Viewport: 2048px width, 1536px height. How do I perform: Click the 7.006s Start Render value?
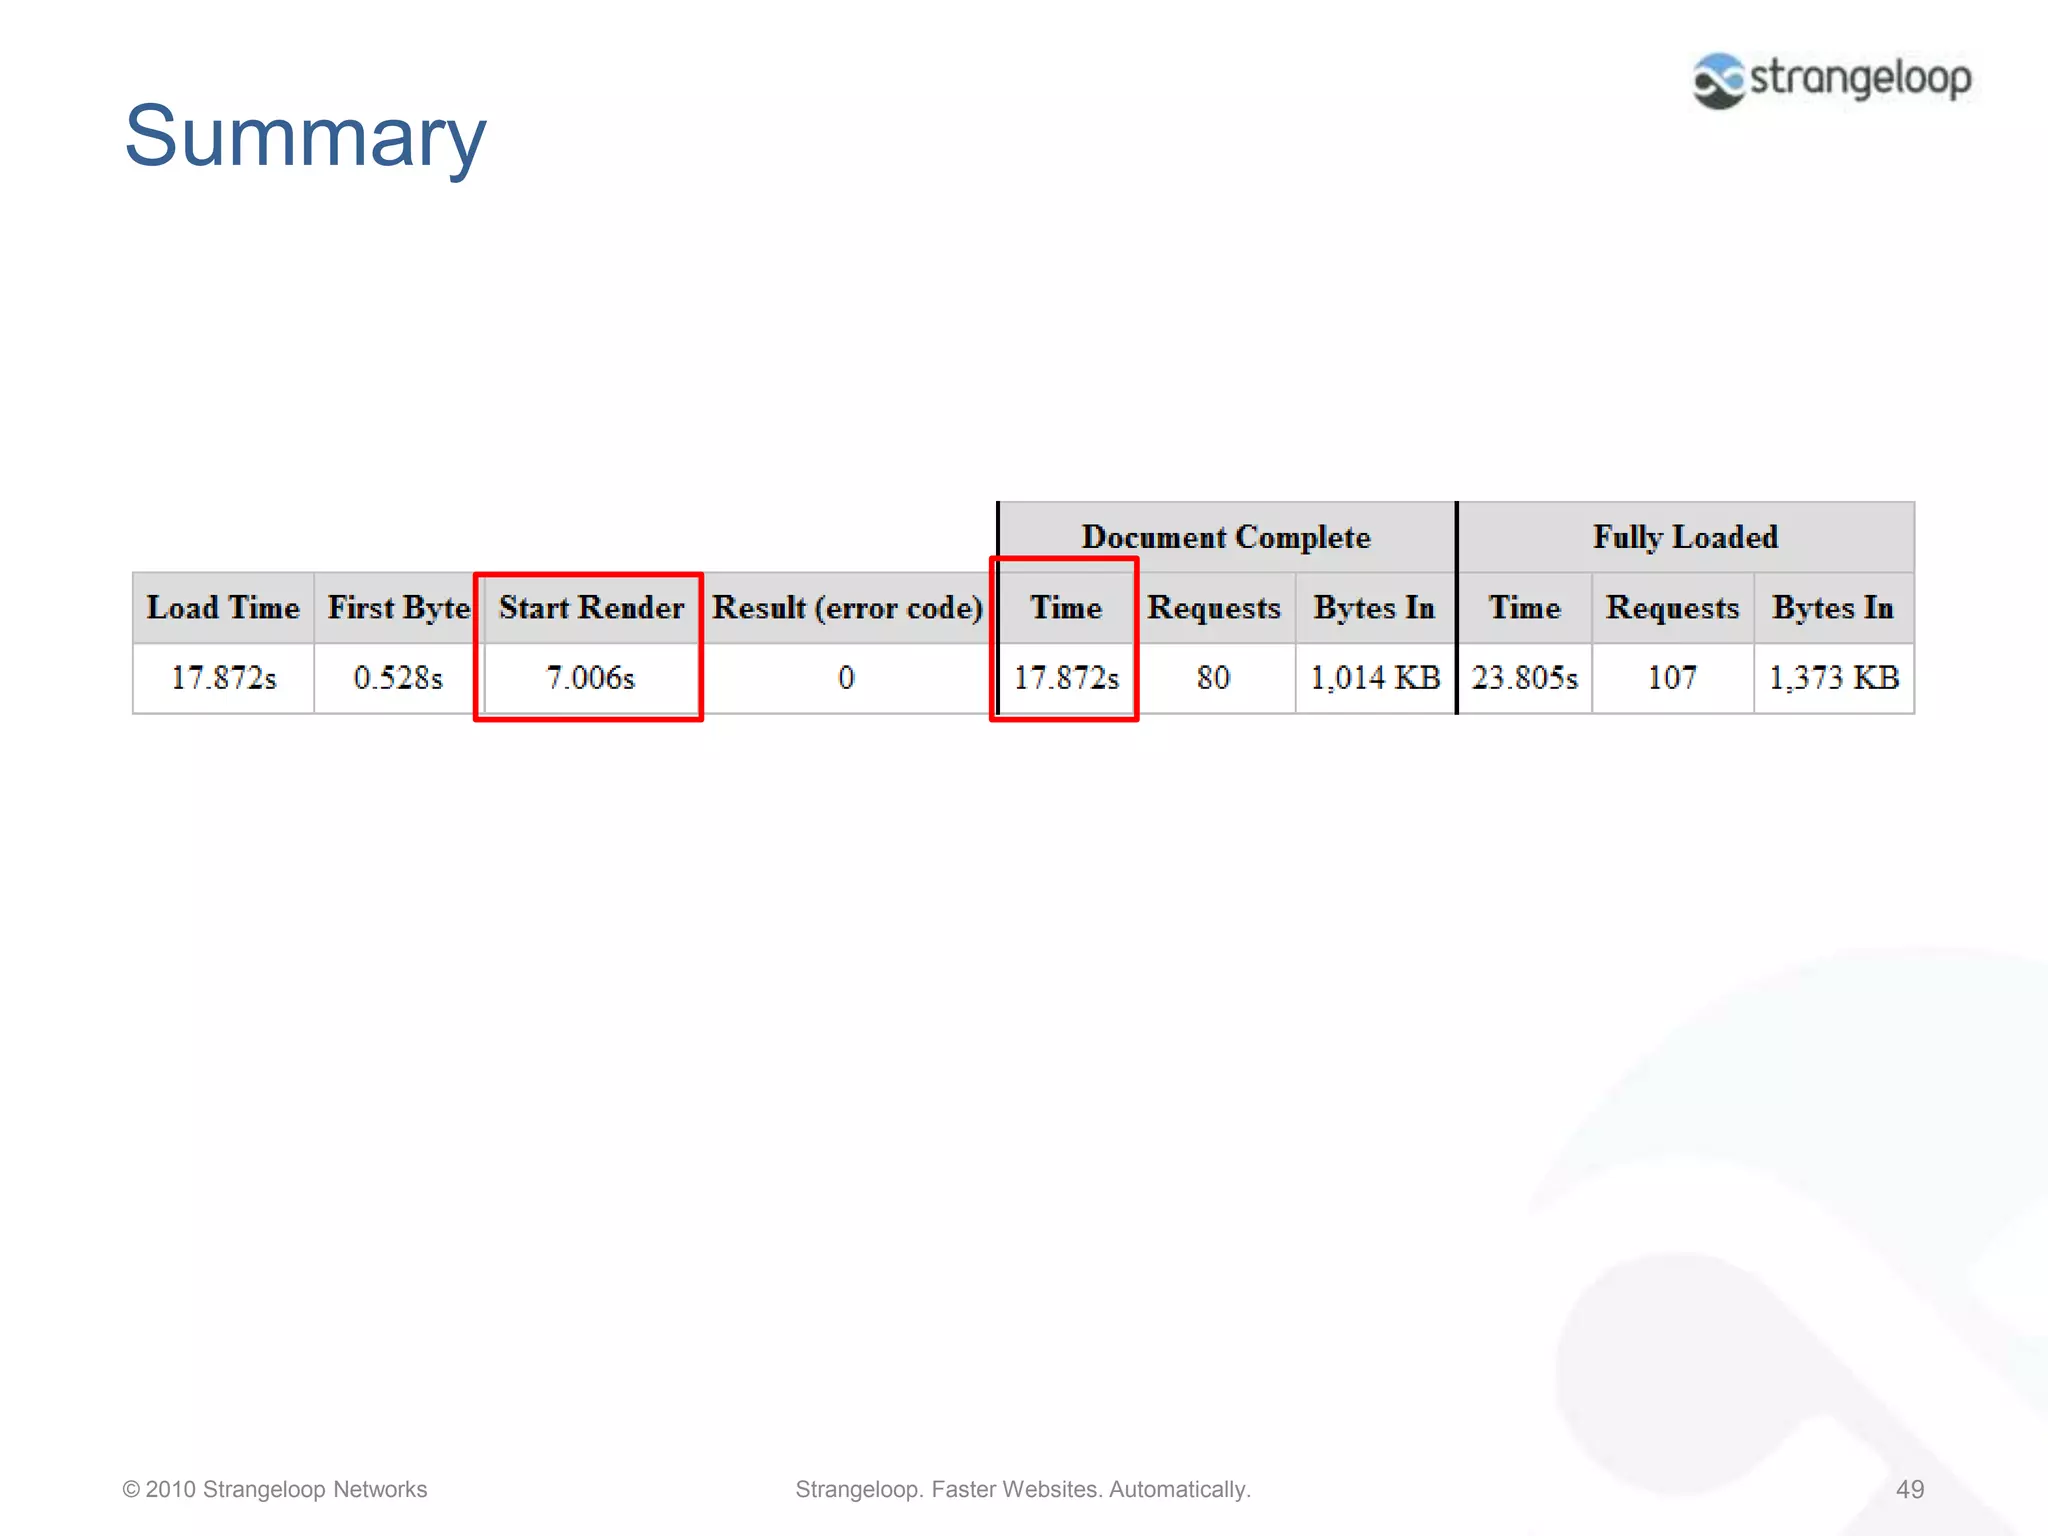(x=590, y=678)
